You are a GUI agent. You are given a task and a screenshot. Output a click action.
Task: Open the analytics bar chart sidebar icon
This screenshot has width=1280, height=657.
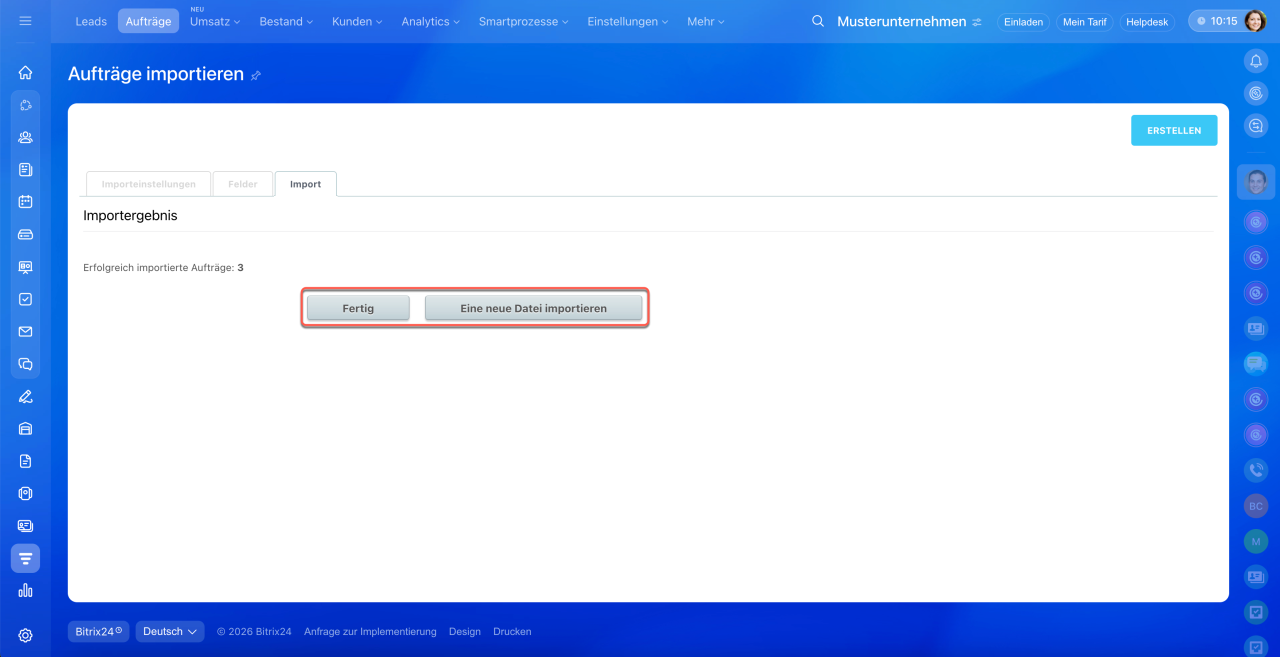(25, 590)
